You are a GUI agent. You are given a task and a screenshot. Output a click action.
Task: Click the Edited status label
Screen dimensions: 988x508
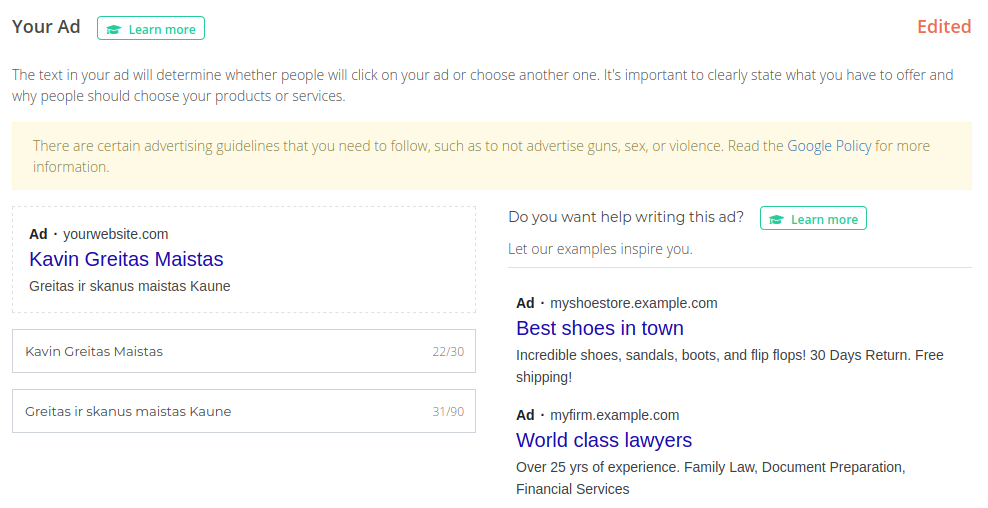(x=943, y=27)
